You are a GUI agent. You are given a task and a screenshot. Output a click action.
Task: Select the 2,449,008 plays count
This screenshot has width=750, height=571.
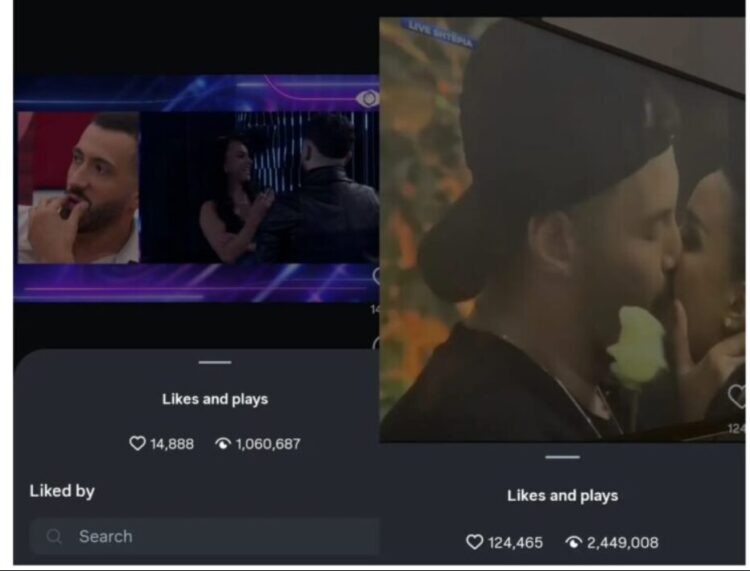(622, 542)
